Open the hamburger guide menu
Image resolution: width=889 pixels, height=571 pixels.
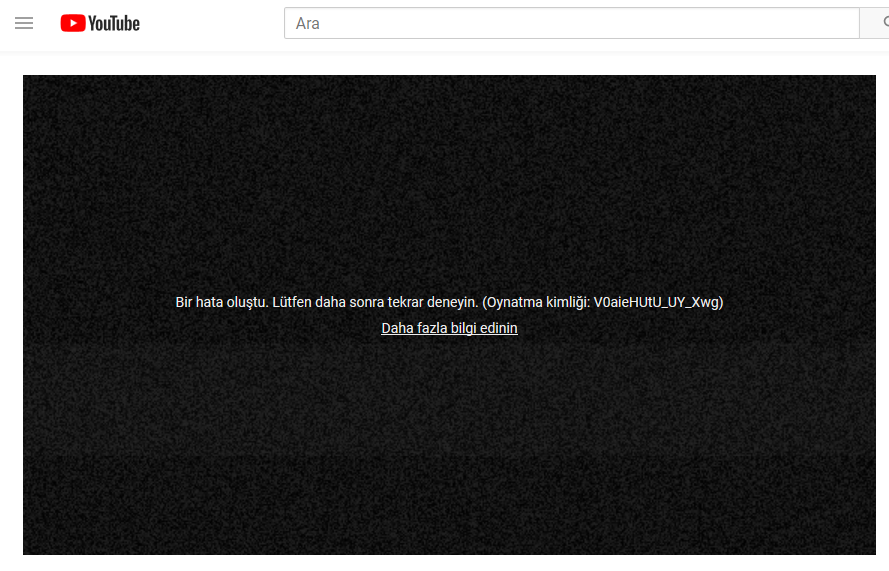(24, 23)
